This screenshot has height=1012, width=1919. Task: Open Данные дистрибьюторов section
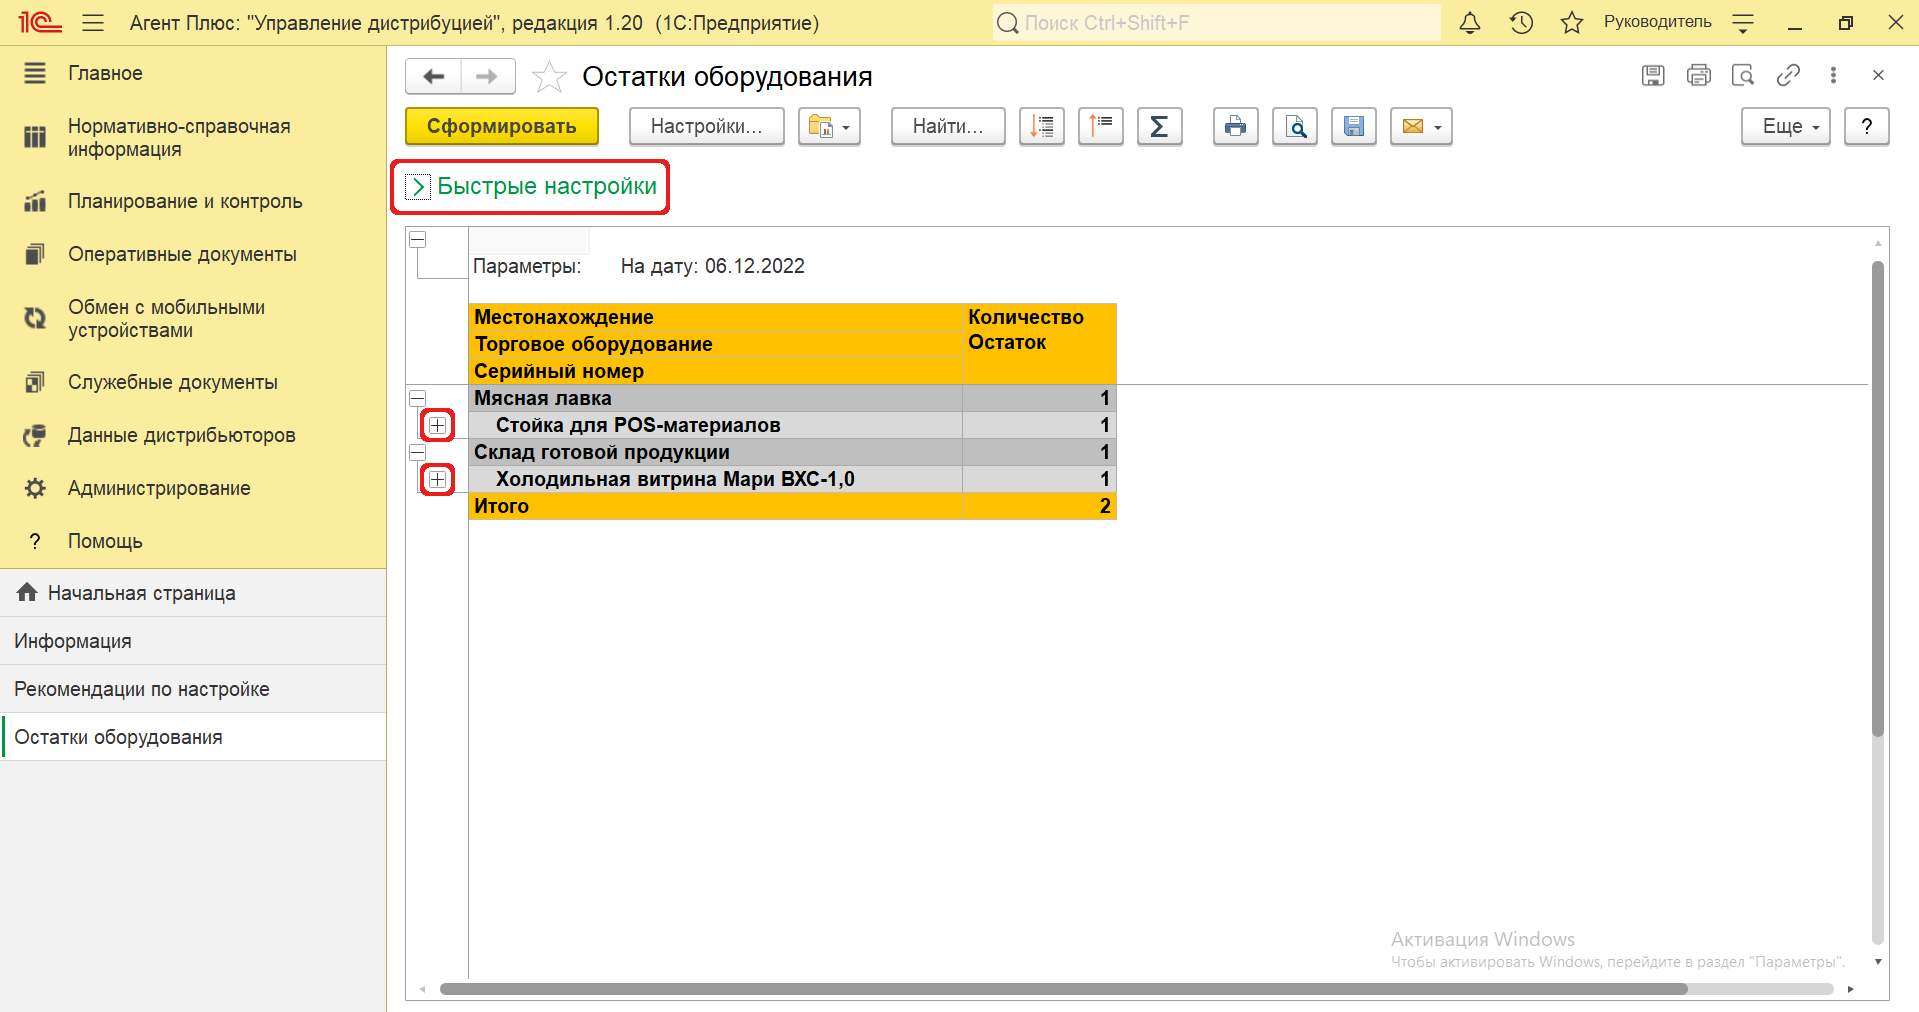point(193,435)
